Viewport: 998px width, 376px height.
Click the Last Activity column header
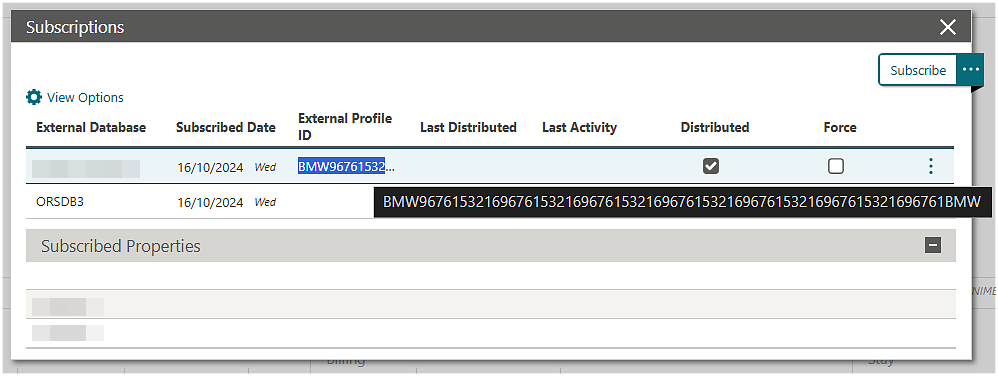(579, 127)
